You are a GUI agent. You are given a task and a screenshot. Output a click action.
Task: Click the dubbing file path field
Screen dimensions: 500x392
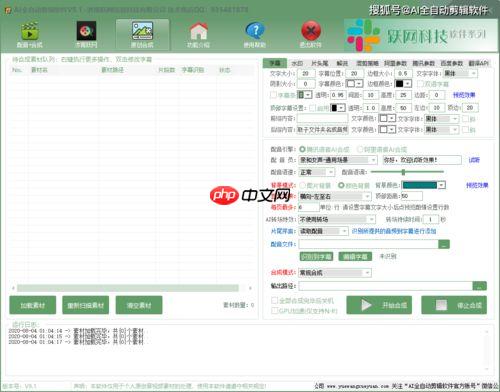pyautogui.click(x=368, y=244)
